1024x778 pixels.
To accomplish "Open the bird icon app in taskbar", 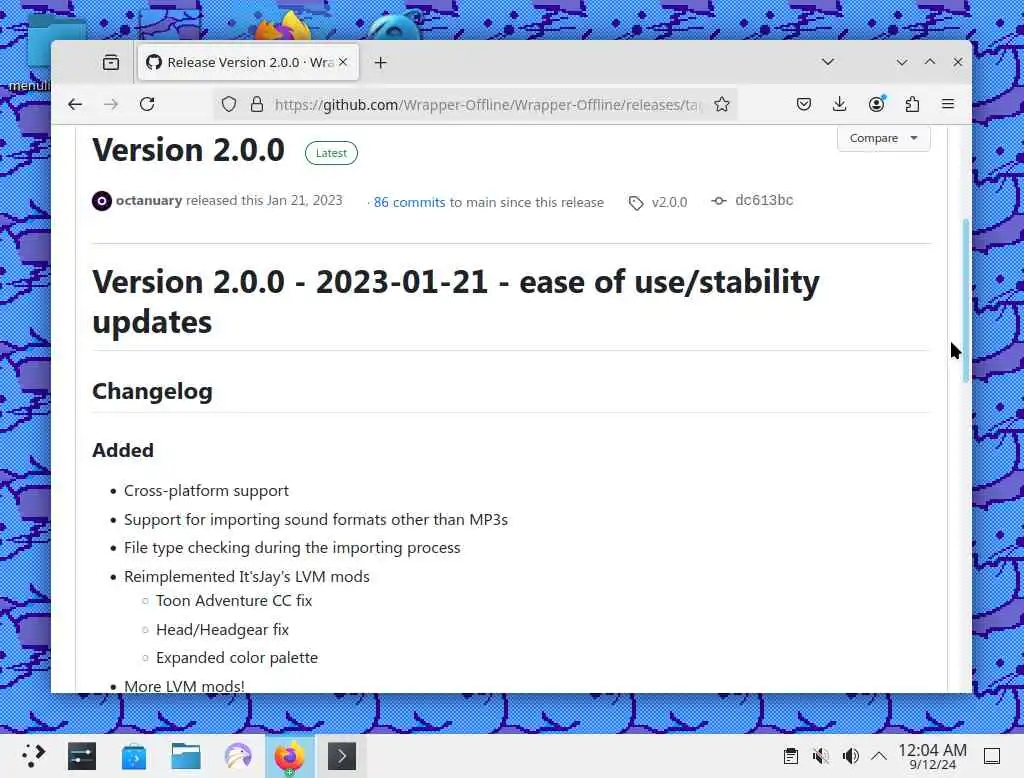I will coord(238,756).
